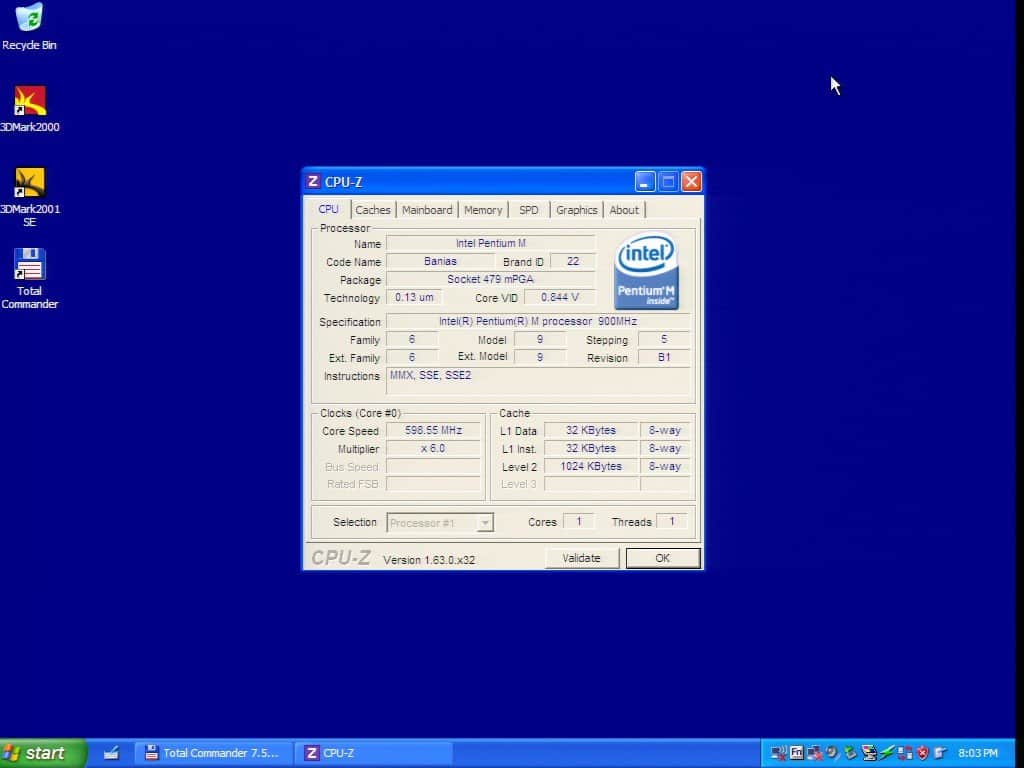
Task: Open the Memory tab
Action: [483, 210]
